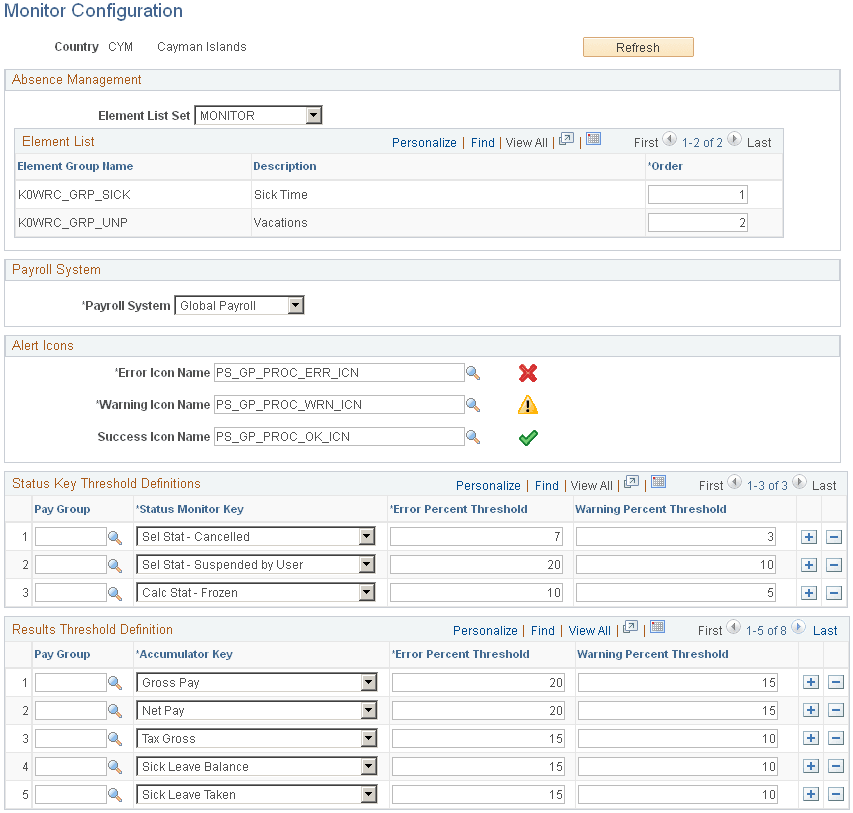This screenshot has height=813, width=853.
Task: Click the Order input field for Vacations
Action: 697,222
